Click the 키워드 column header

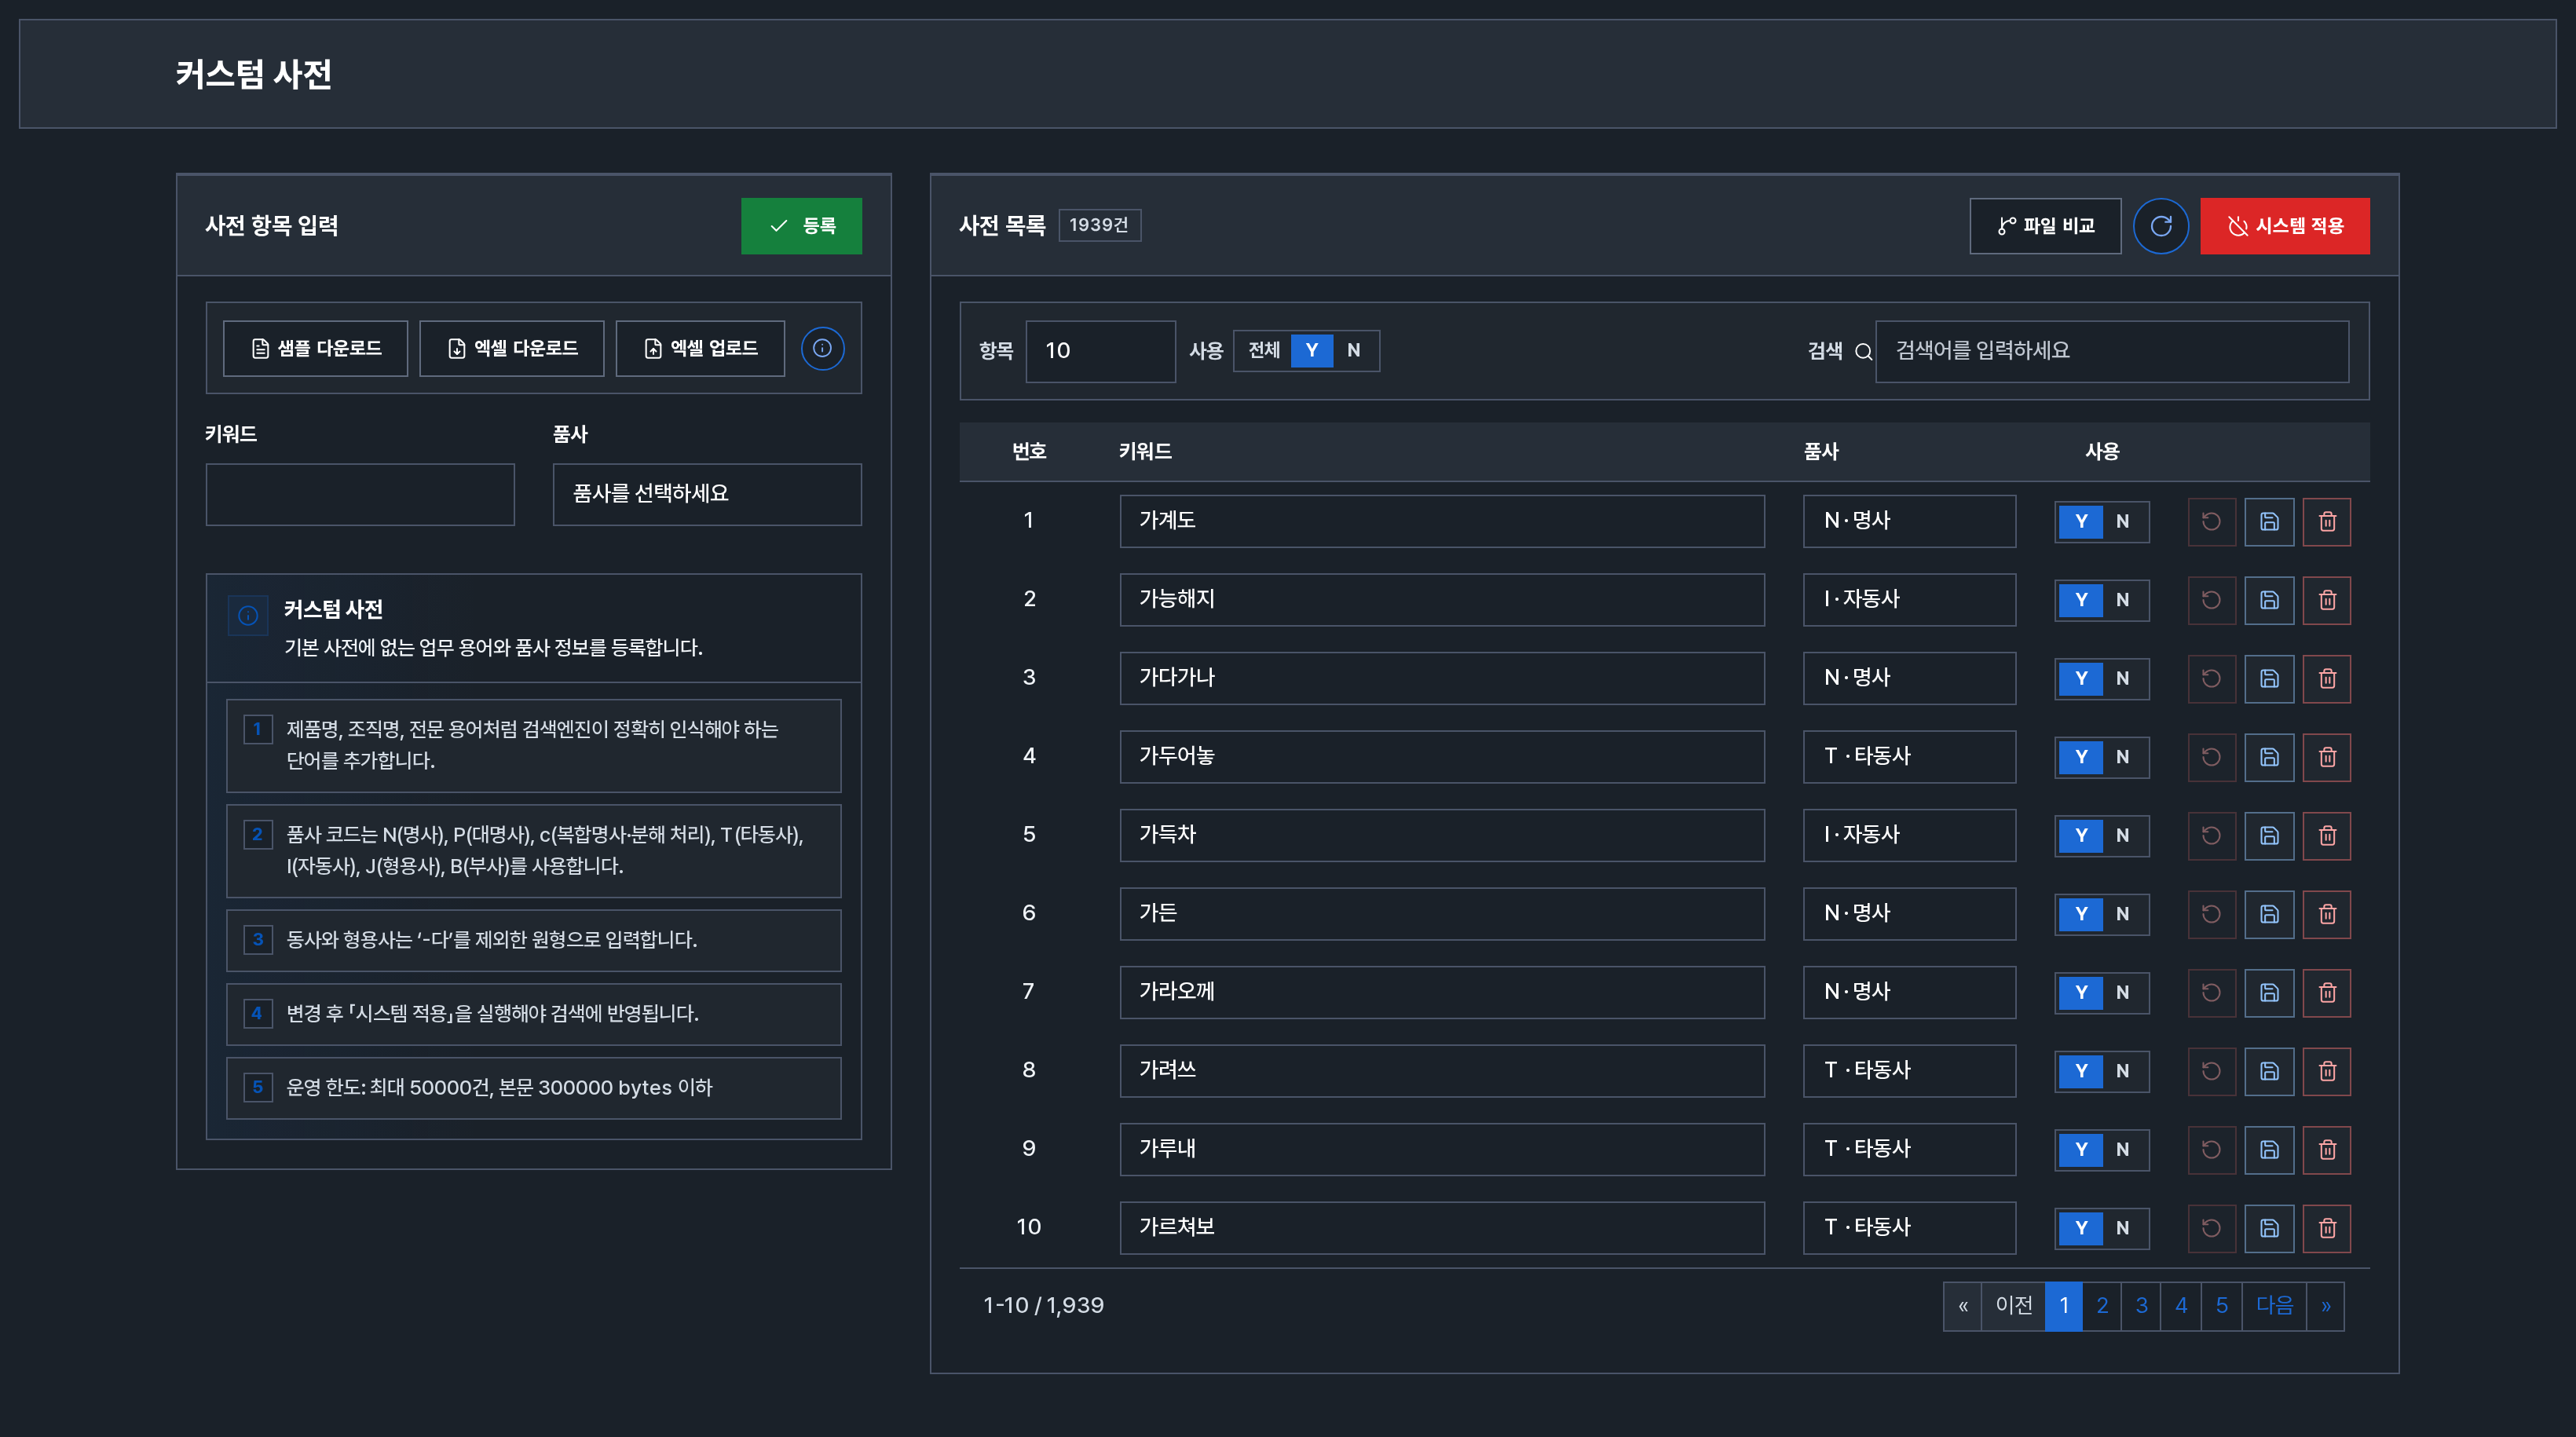pyautogui.click(x=1145, y=452)
